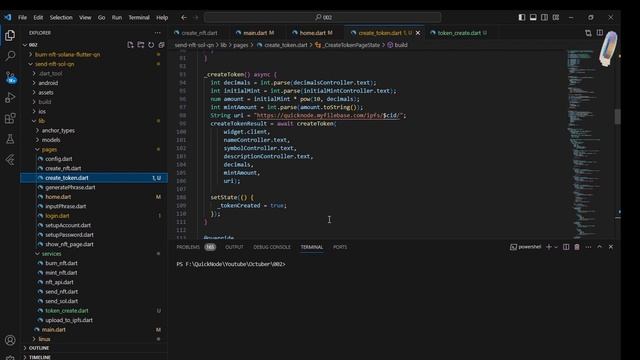Open the Terminal menu
Image resolution: width=640 pixels, height=360 pixels.
[139, 18]
